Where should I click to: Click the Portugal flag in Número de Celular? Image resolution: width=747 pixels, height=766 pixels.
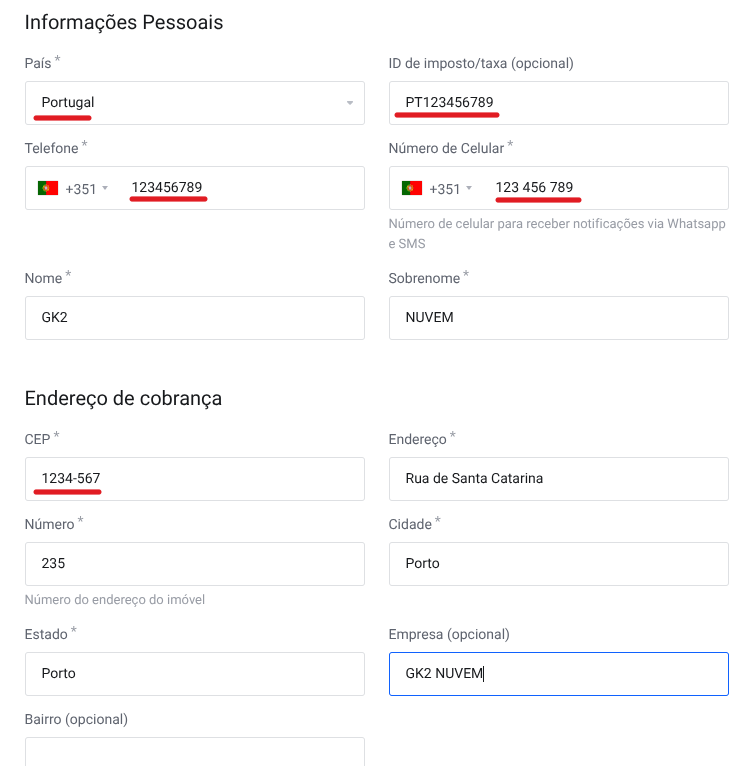tap(411, 188)
